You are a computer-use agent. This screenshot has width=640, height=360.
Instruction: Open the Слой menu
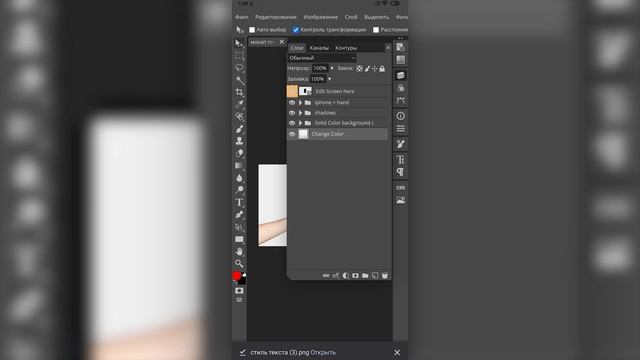pyautogui.click(x=351, y=17)
